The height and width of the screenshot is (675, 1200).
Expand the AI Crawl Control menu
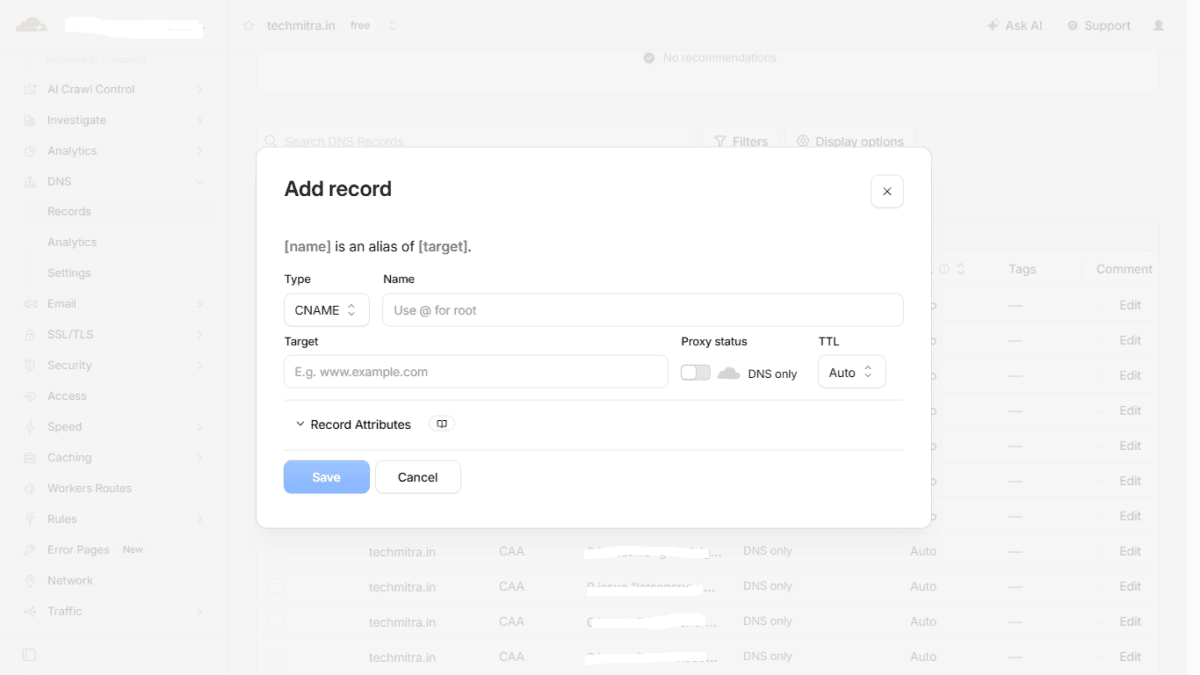tap(200, 90)
